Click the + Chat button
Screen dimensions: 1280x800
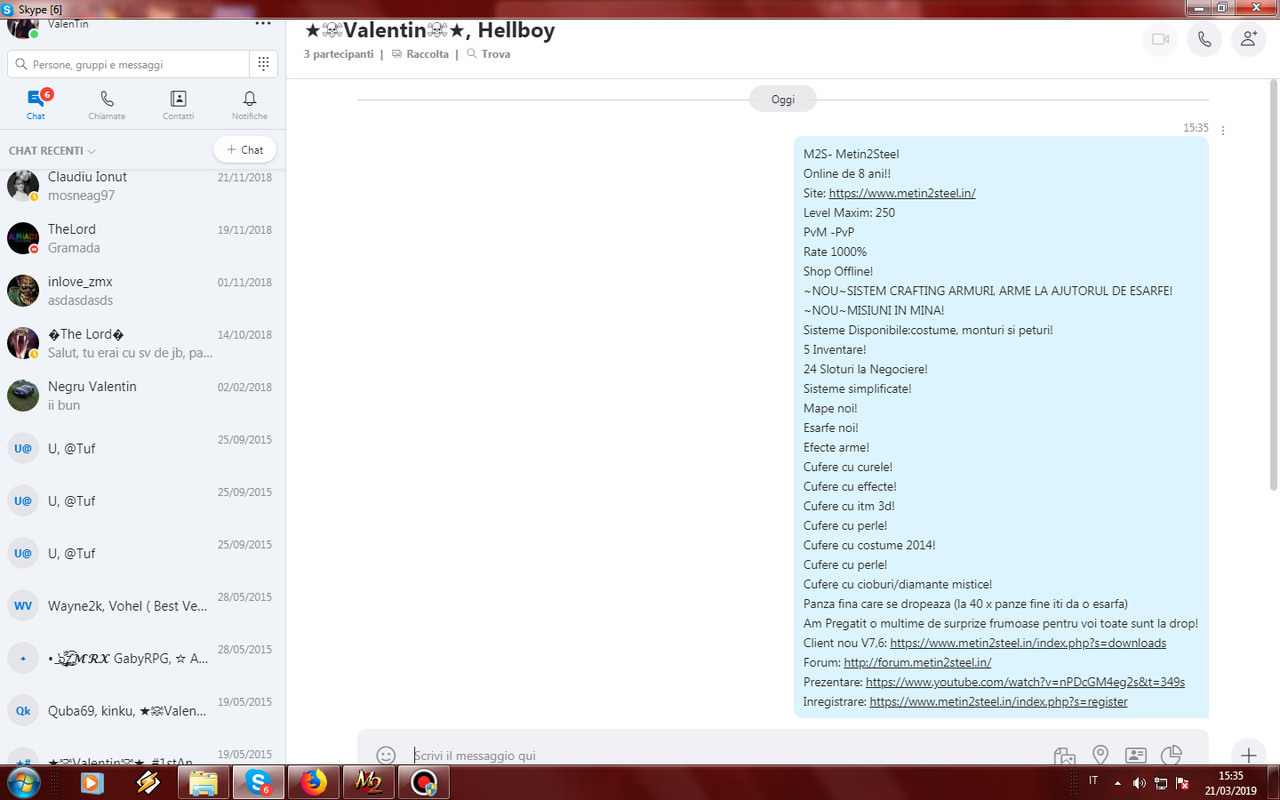pos(245,150)
